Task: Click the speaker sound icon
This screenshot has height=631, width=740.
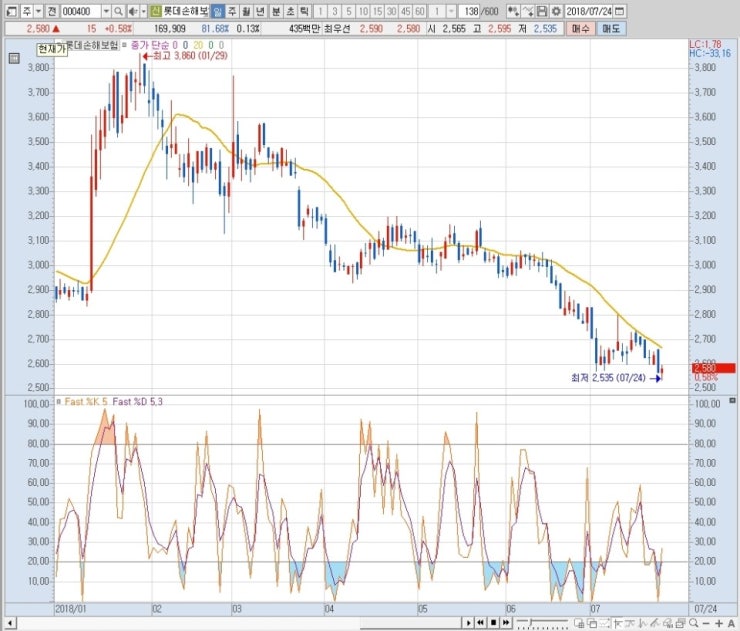Action: [x=131, y=11]
